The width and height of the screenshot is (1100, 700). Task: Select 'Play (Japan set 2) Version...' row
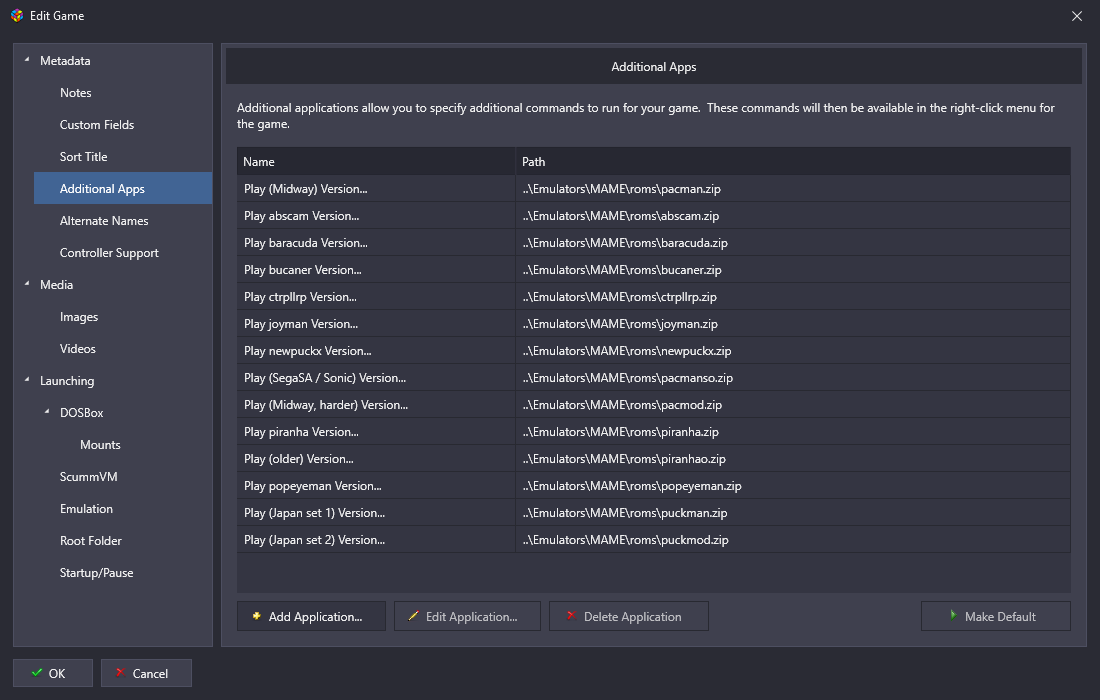[x=654, y=539]
